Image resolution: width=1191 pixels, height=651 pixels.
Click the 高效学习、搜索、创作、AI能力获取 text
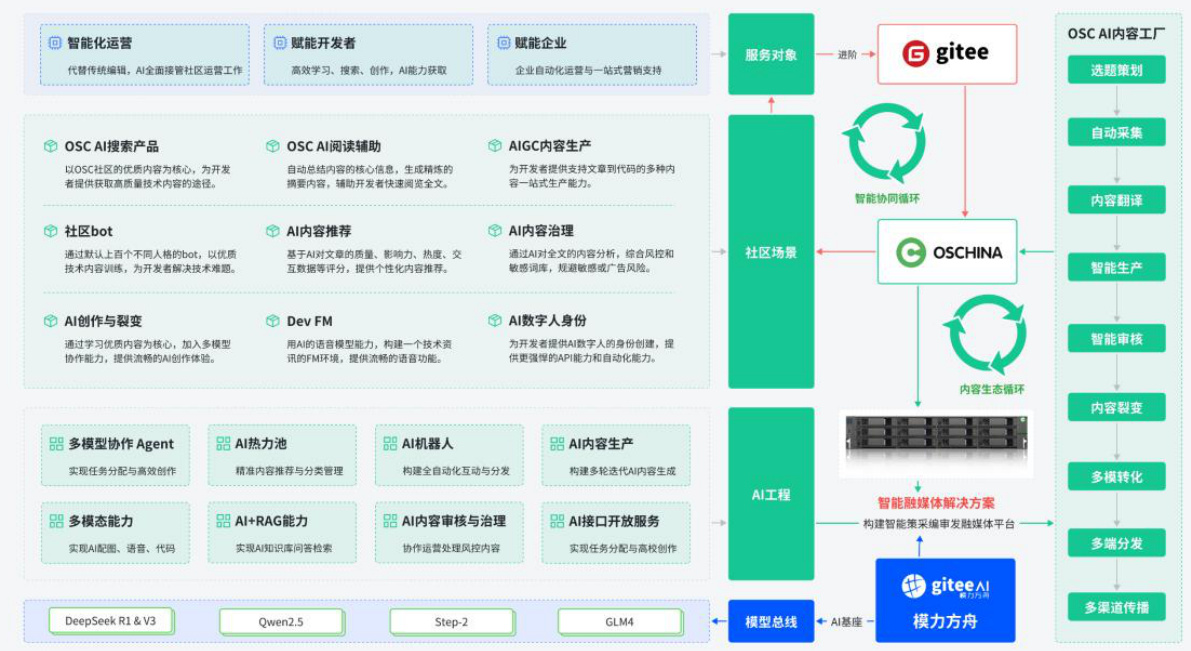point(369,70)
